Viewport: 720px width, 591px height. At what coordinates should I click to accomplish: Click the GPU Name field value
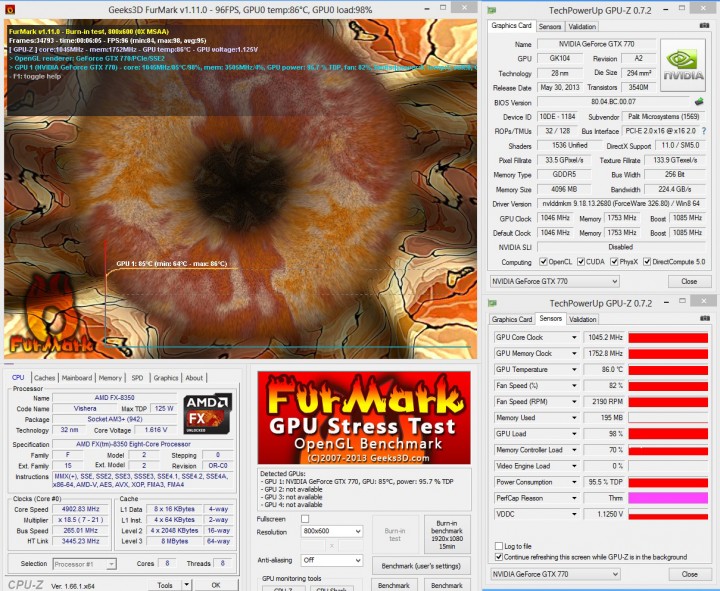[x=596, y=44]
